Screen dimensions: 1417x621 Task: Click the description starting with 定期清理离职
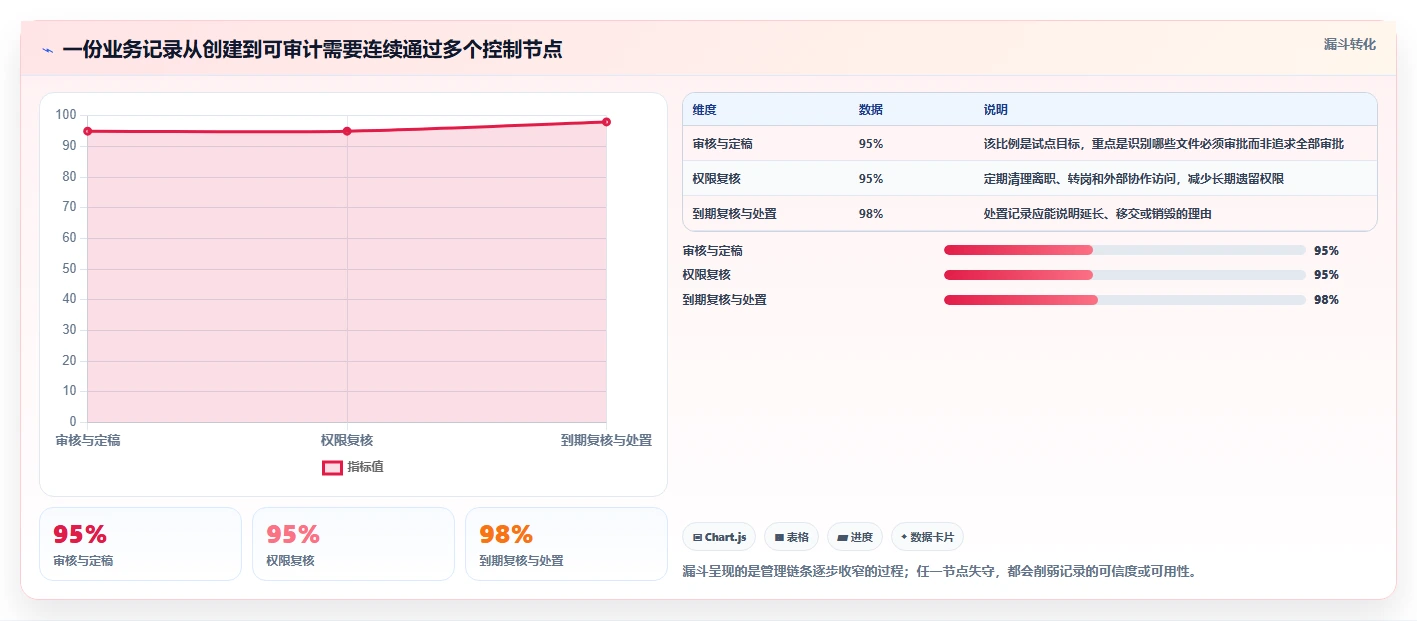(x=1134, y=179)
